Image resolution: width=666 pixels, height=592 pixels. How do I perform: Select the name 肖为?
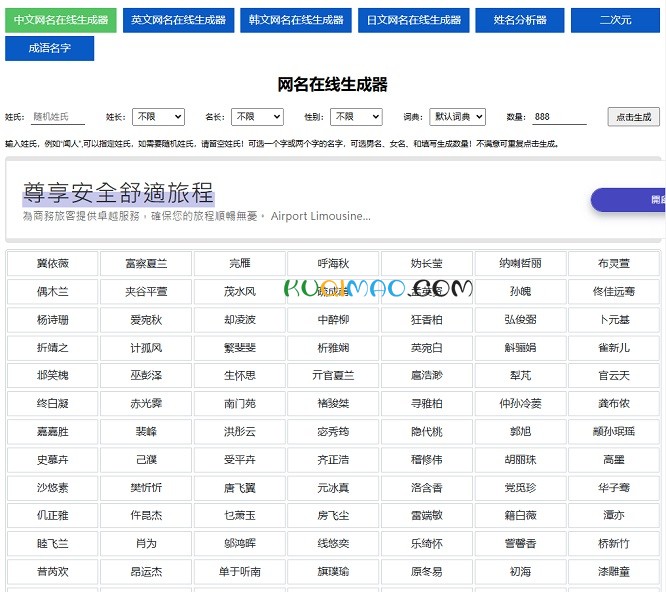(146, 544)
